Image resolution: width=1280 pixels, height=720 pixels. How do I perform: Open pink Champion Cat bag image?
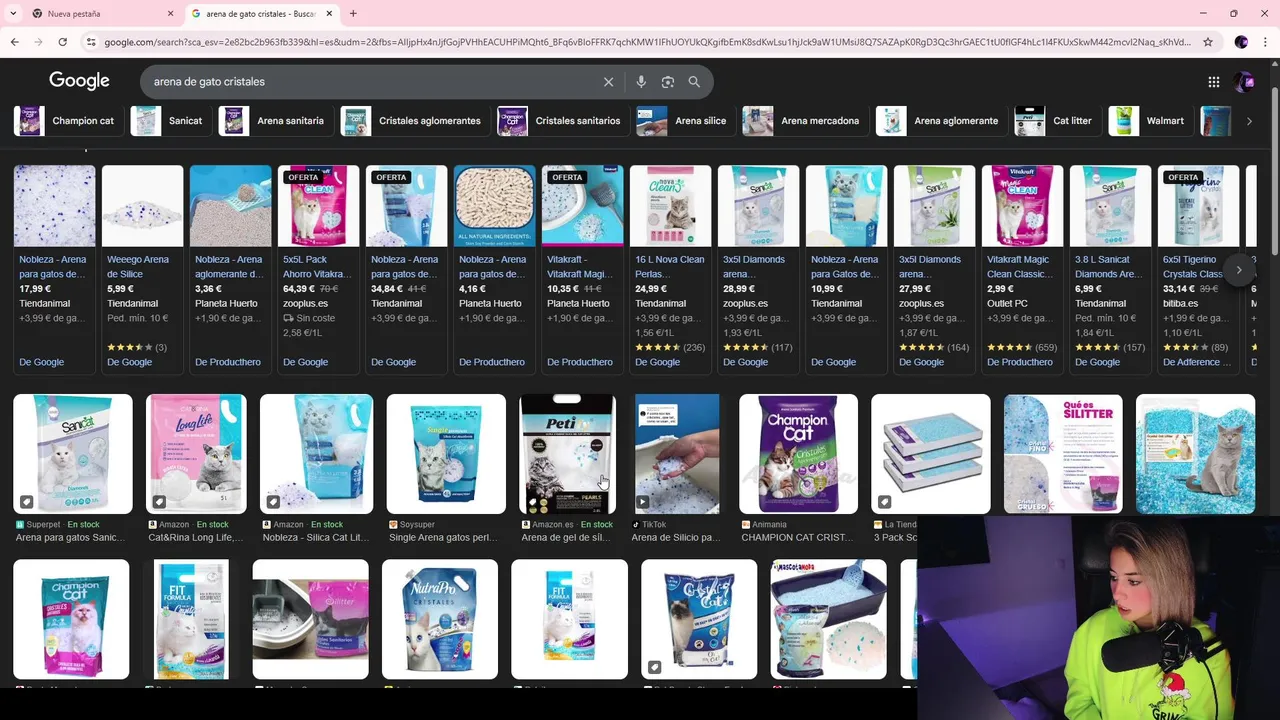(71, 619)
